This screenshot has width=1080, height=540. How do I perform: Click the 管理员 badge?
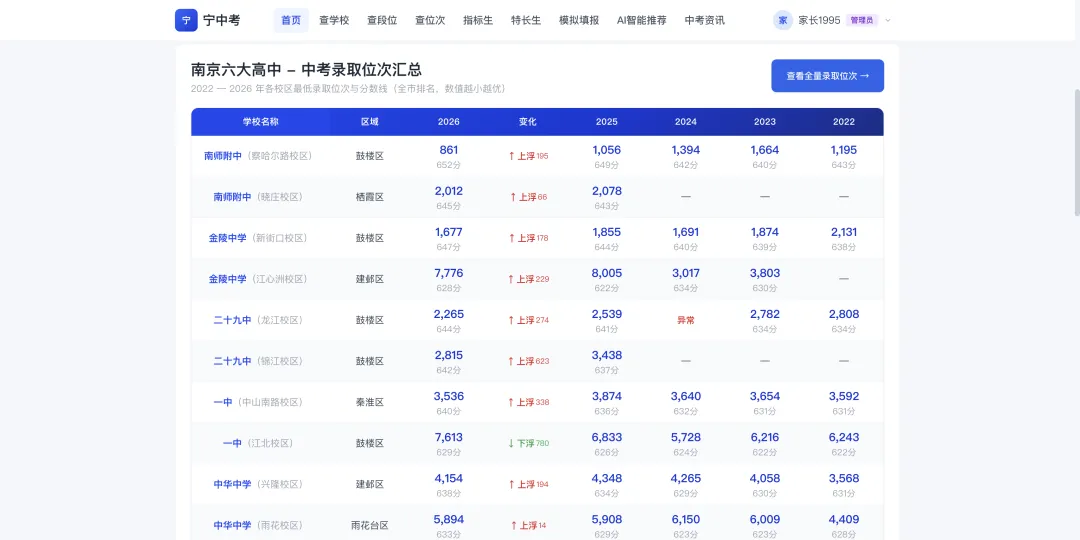[x=862, y=20]
